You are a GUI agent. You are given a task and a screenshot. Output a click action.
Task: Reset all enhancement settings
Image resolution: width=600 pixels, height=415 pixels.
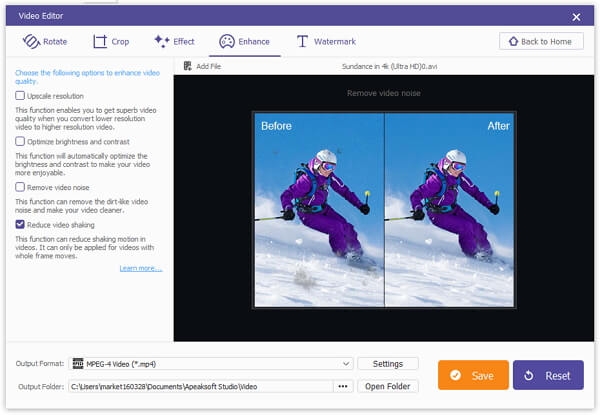(x=548, y=375)
